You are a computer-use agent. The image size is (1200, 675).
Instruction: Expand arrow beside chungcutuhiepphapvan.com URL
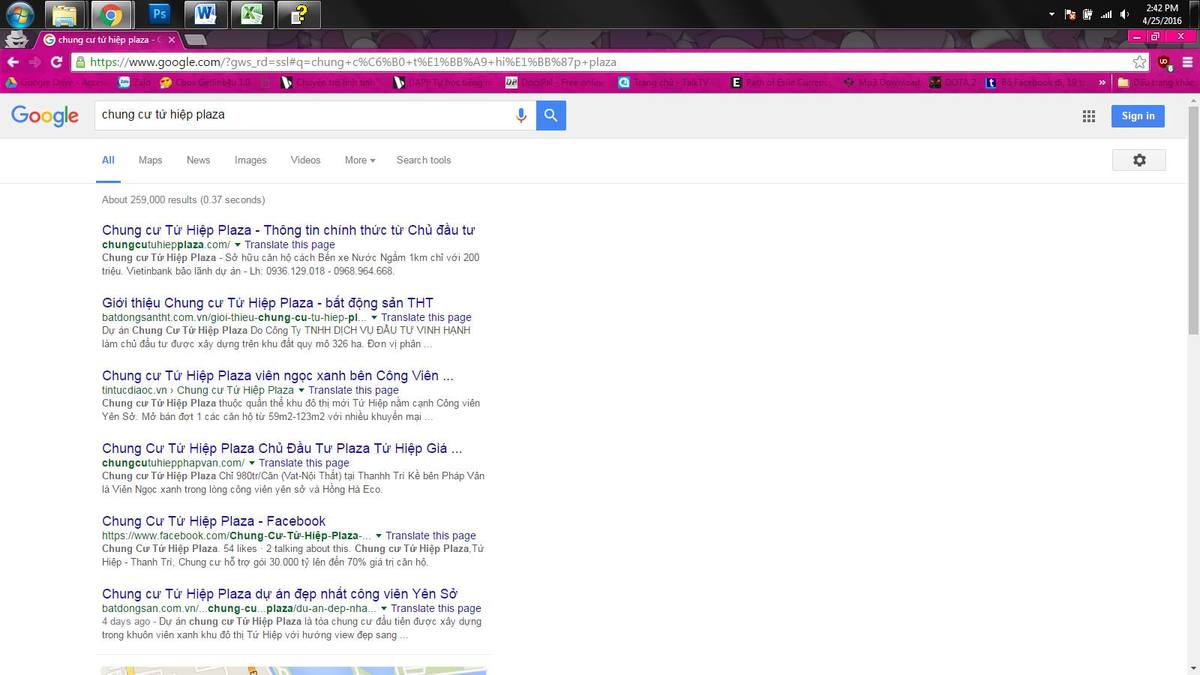pyautogui.click(x=252, y=464)
